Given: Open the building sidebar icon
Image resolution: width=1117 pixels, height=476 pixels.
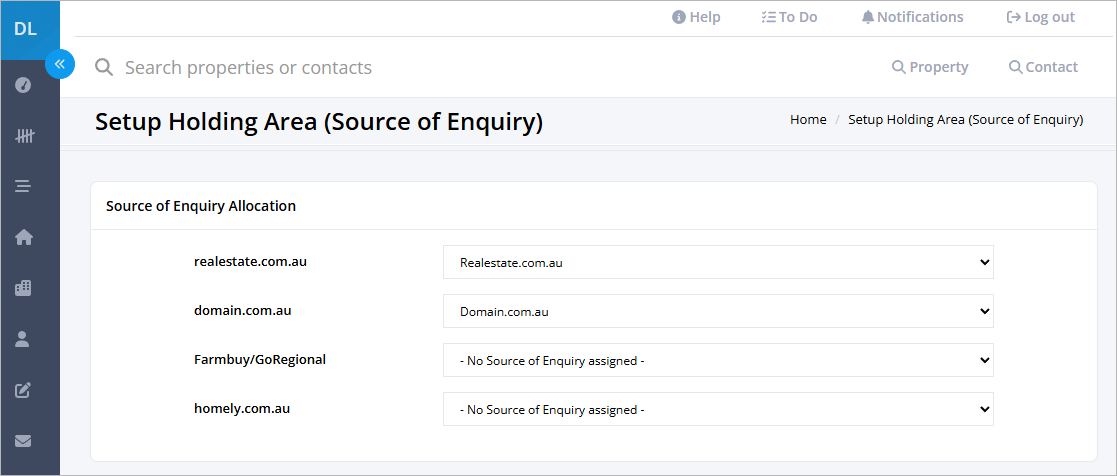Looking at the screenshot, I should (x=24, y=289).
